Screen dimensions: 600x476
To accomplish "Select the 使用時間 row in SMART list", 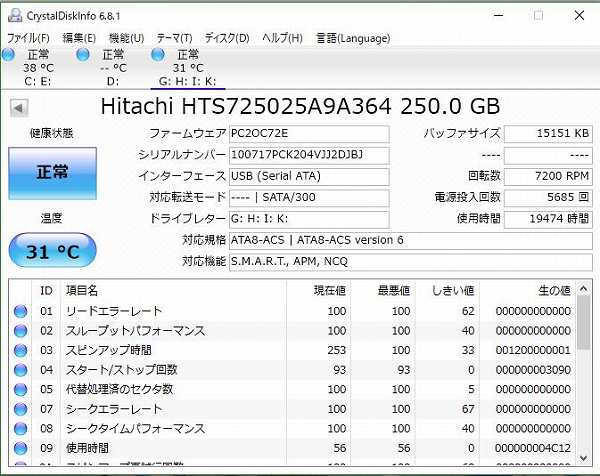I will 292,448.
